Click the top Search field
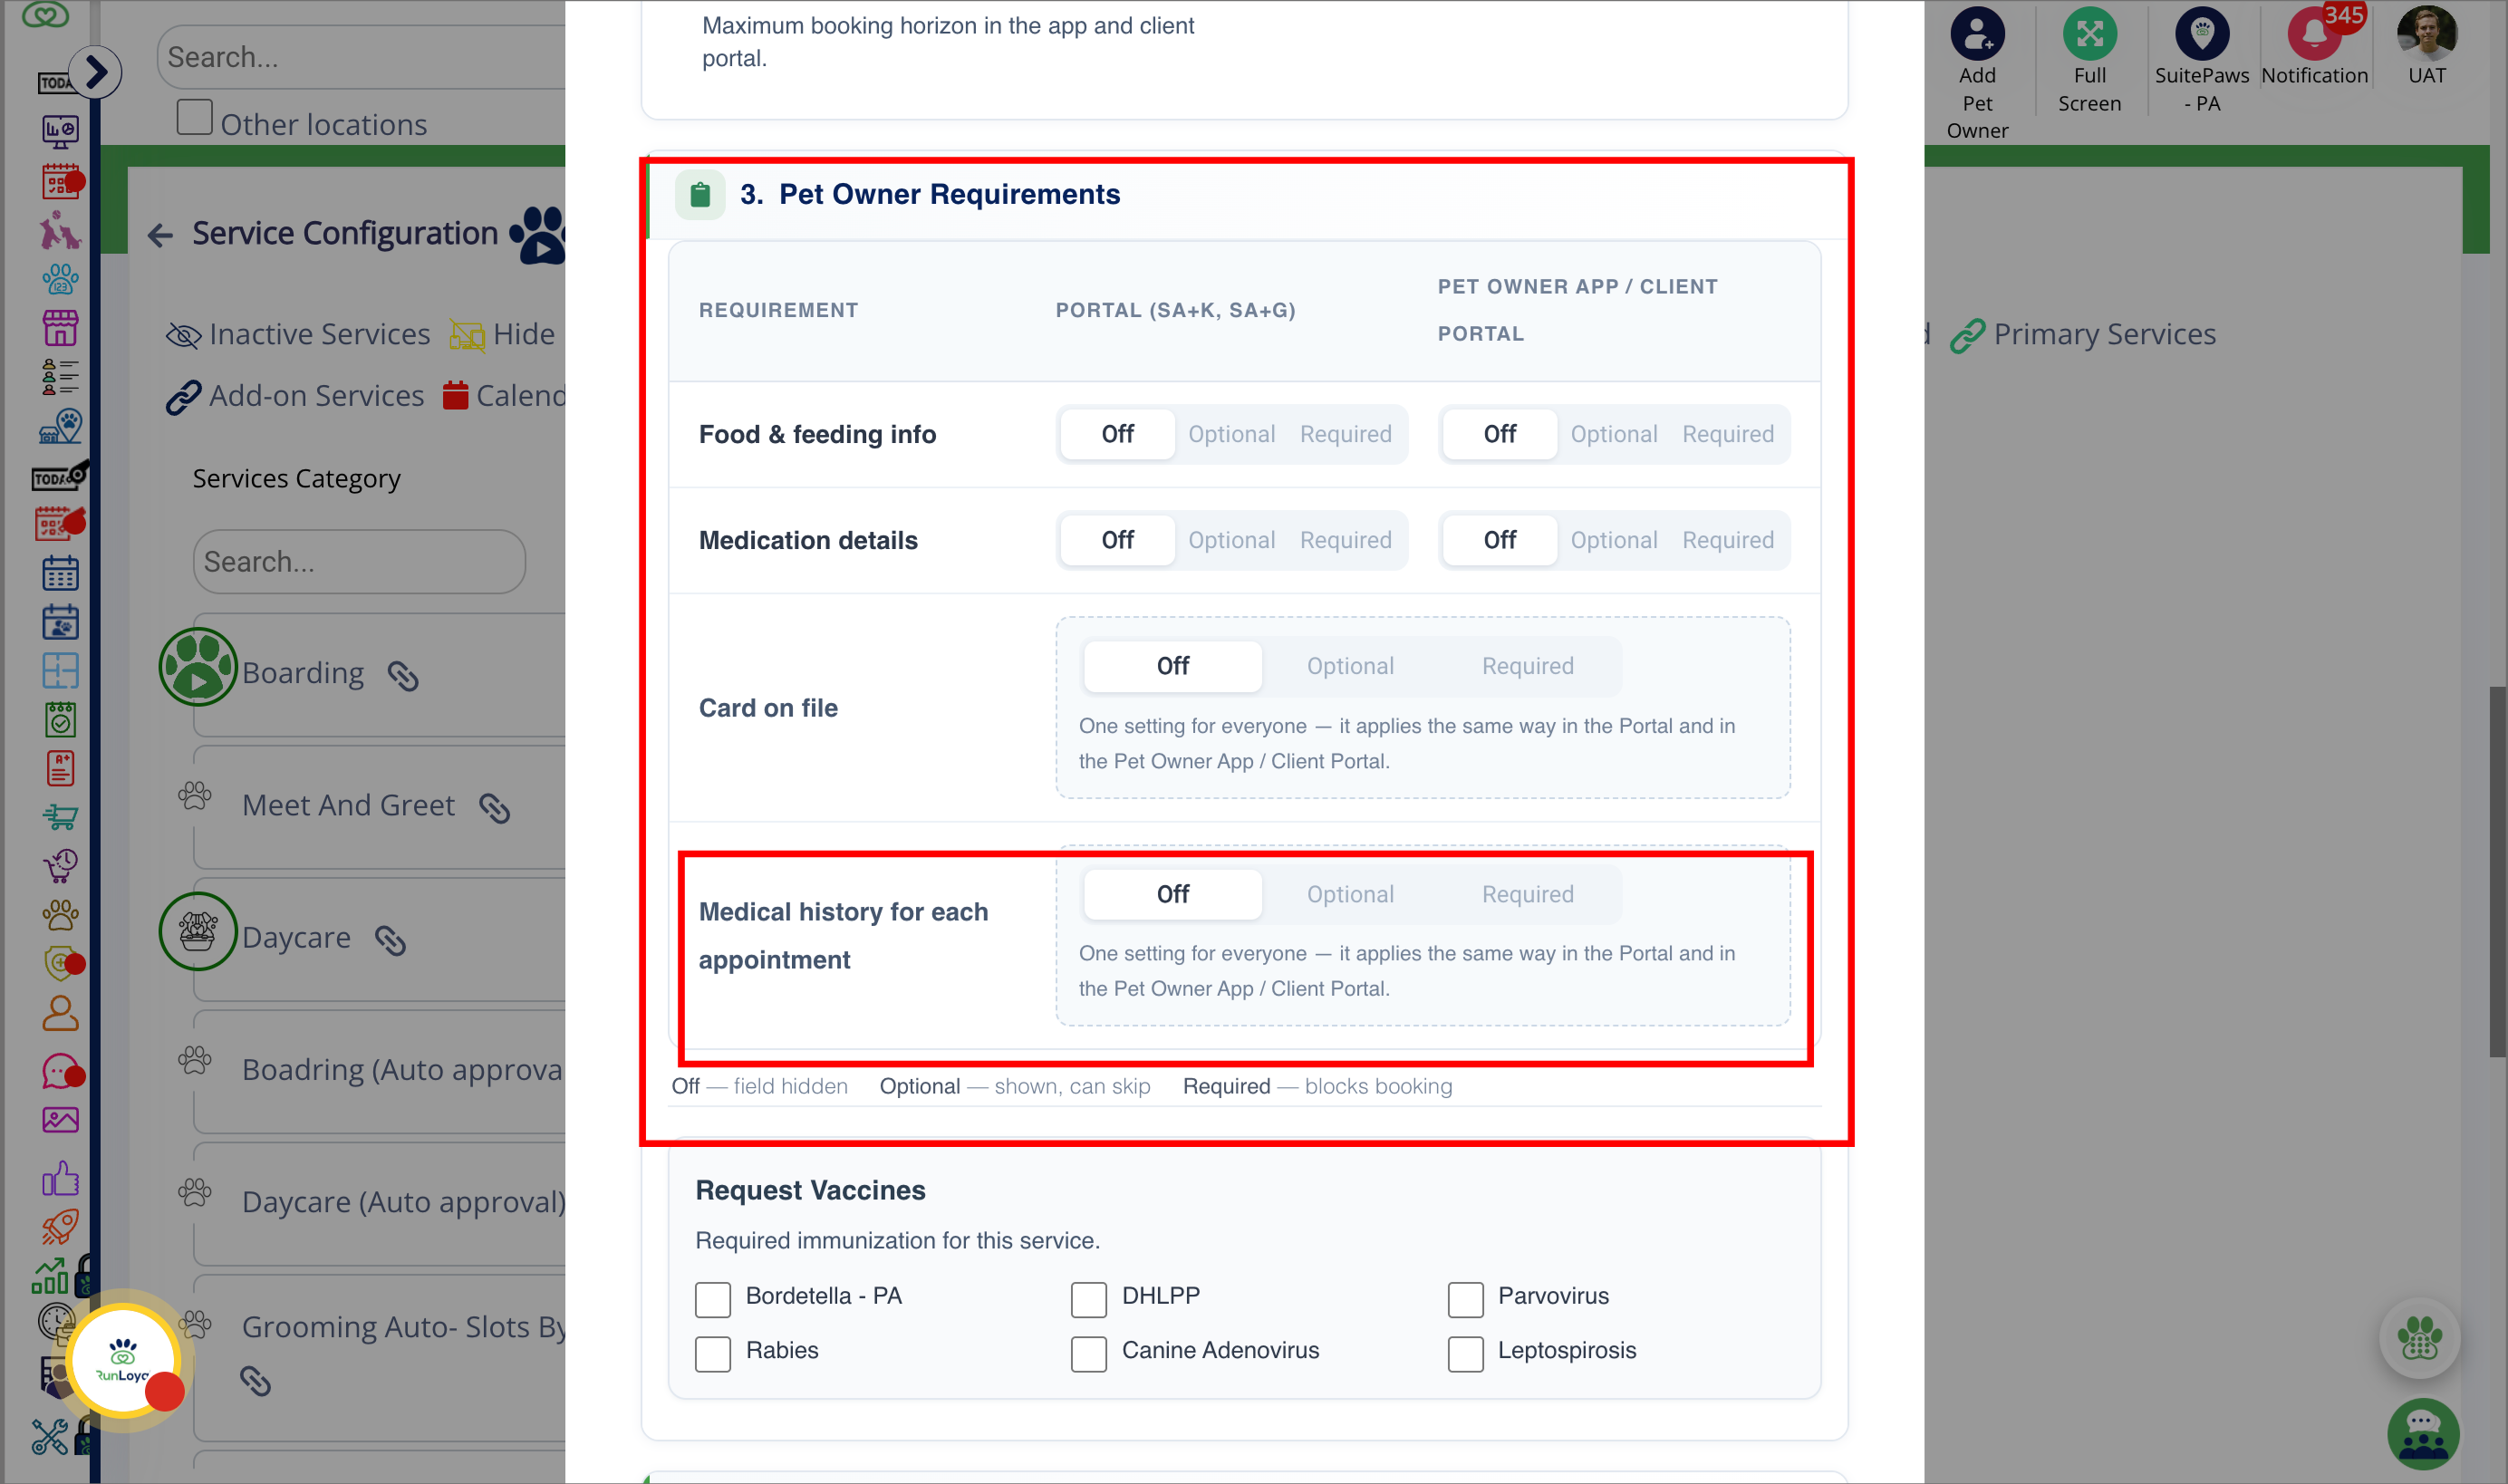This screenshot has width=2508, height=1484. tap(362, 57)
